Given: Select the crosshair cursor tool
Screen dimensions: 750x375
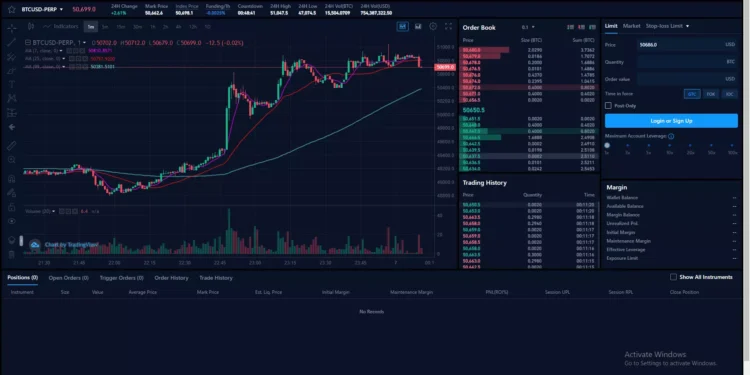Looking at the screenshot, I should click(x=11, y=28).
